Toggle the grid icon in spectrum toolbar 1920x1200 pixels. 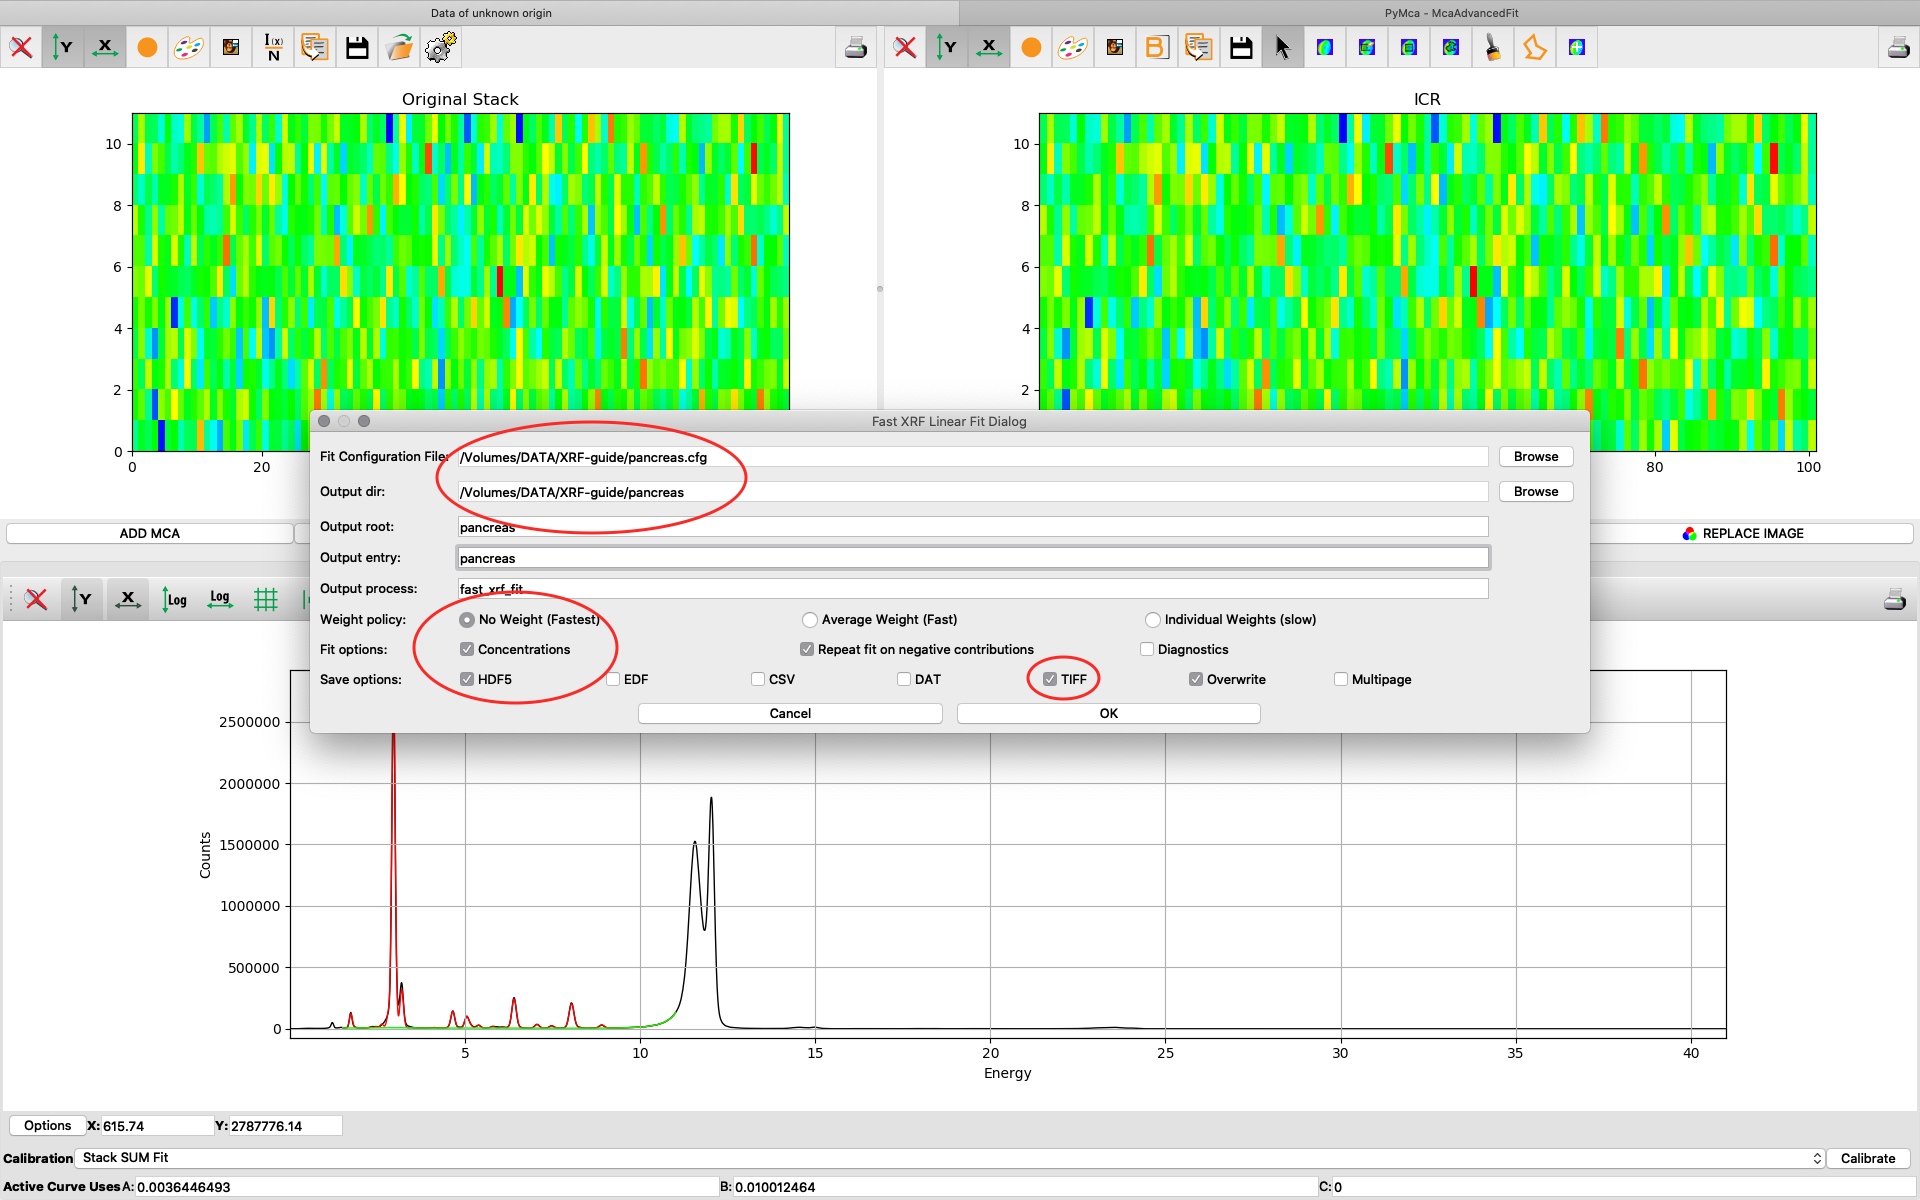point(265,599)
